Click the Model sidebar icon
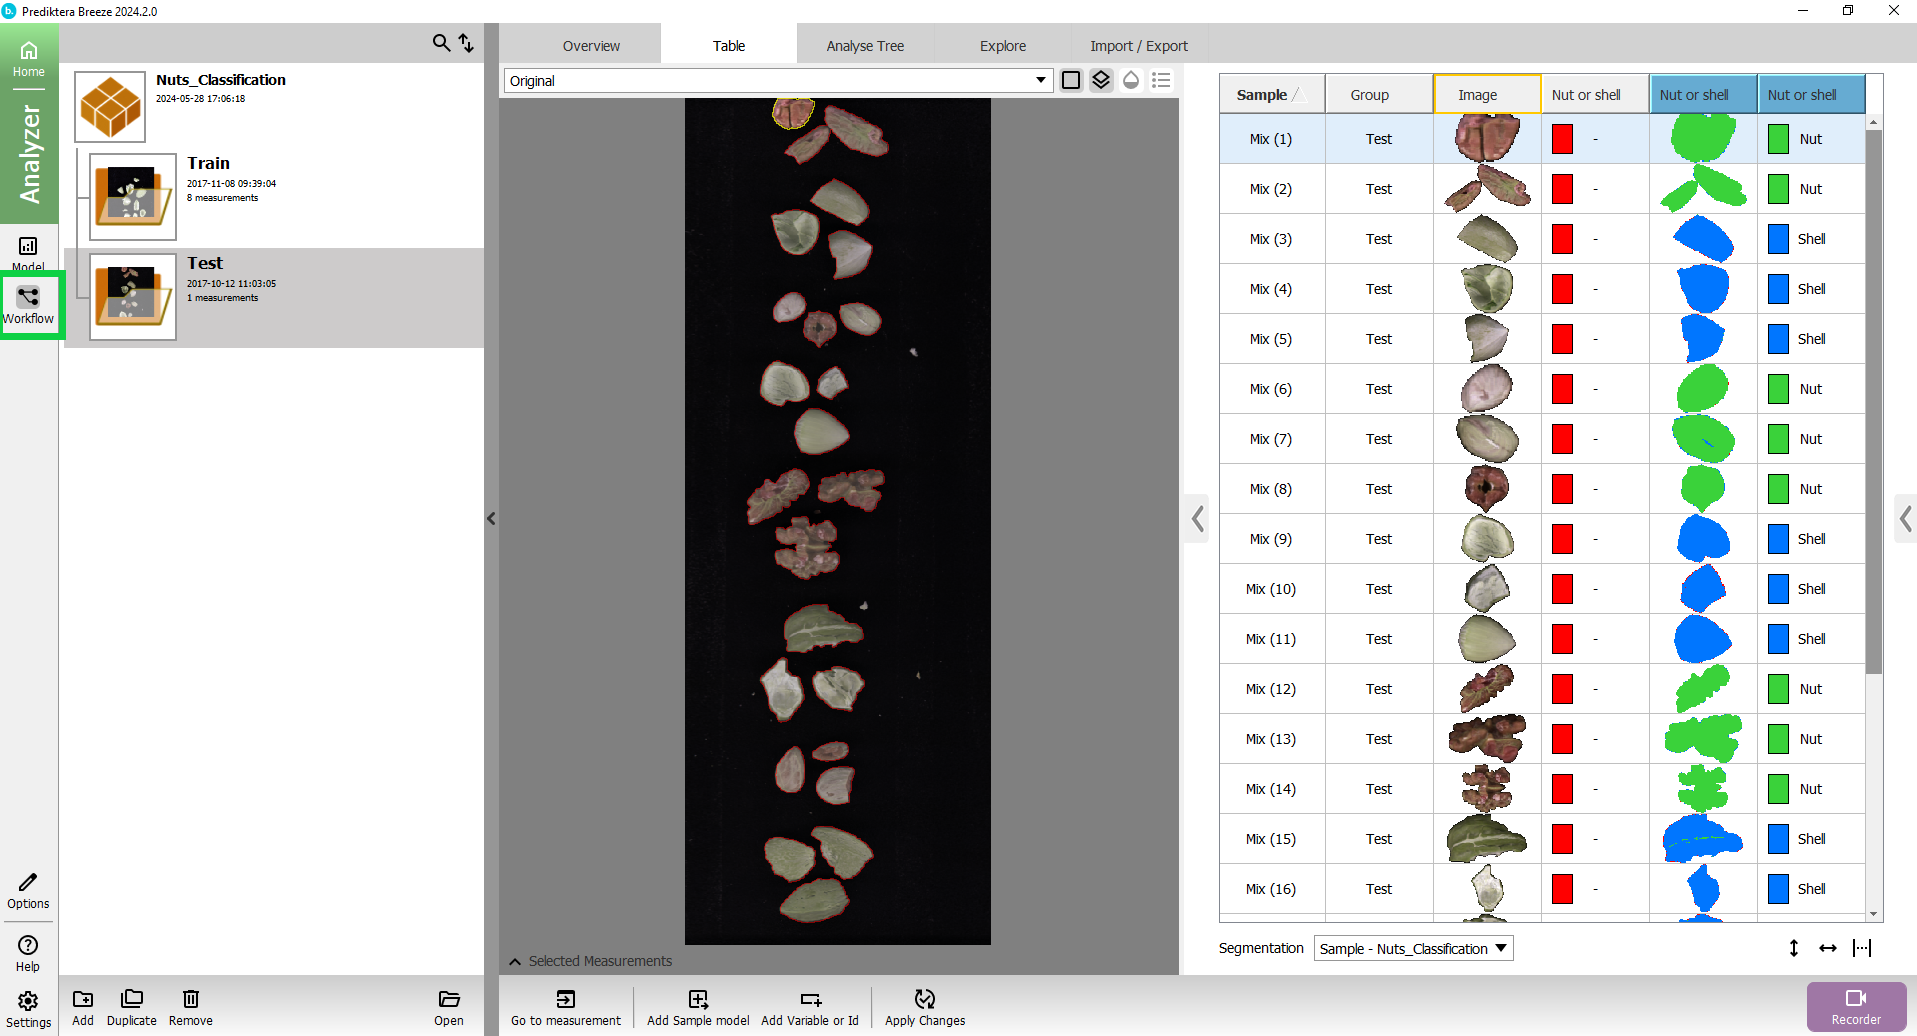The image size is (1917, 1036). tap(28, 252)
